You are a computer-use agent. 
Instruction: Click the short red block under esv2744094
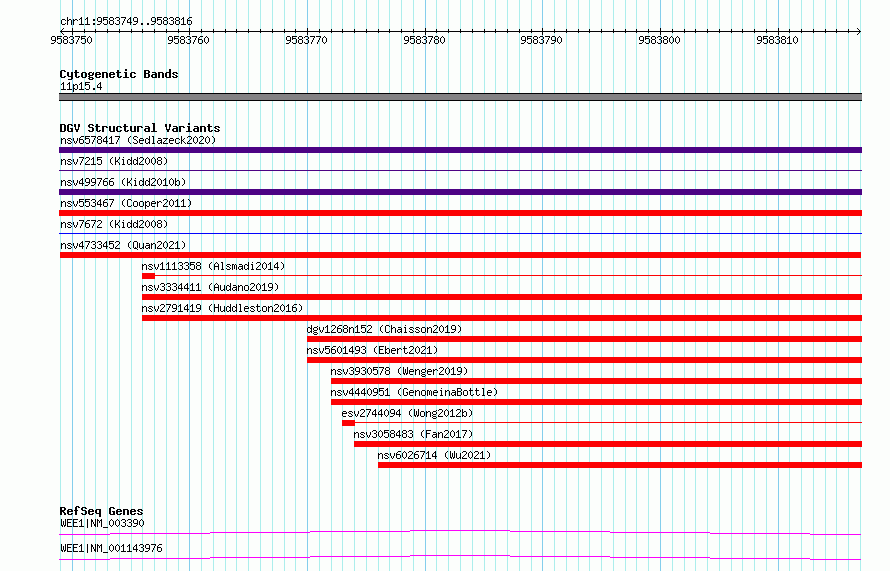pyautogui.click(x=349, y=423)
